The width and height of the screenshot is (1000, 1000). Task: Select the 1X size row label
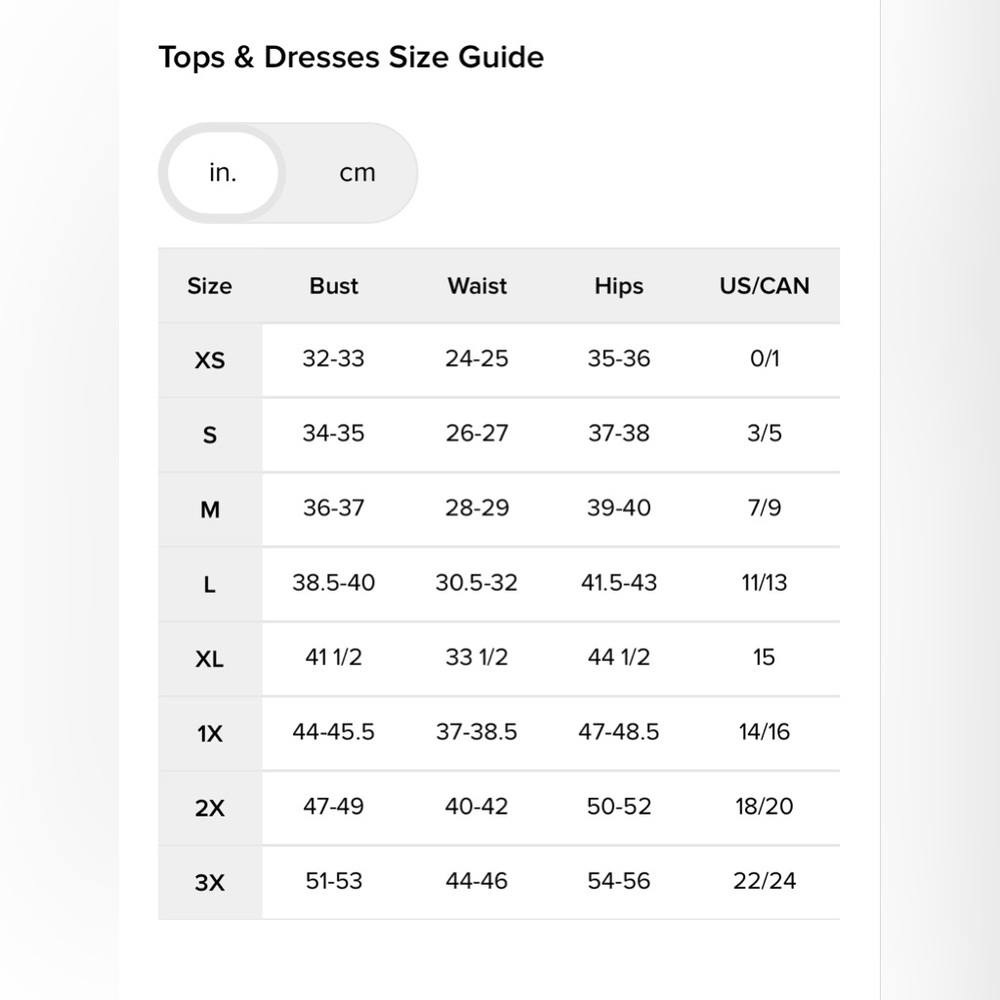click(x=210, y=733)
